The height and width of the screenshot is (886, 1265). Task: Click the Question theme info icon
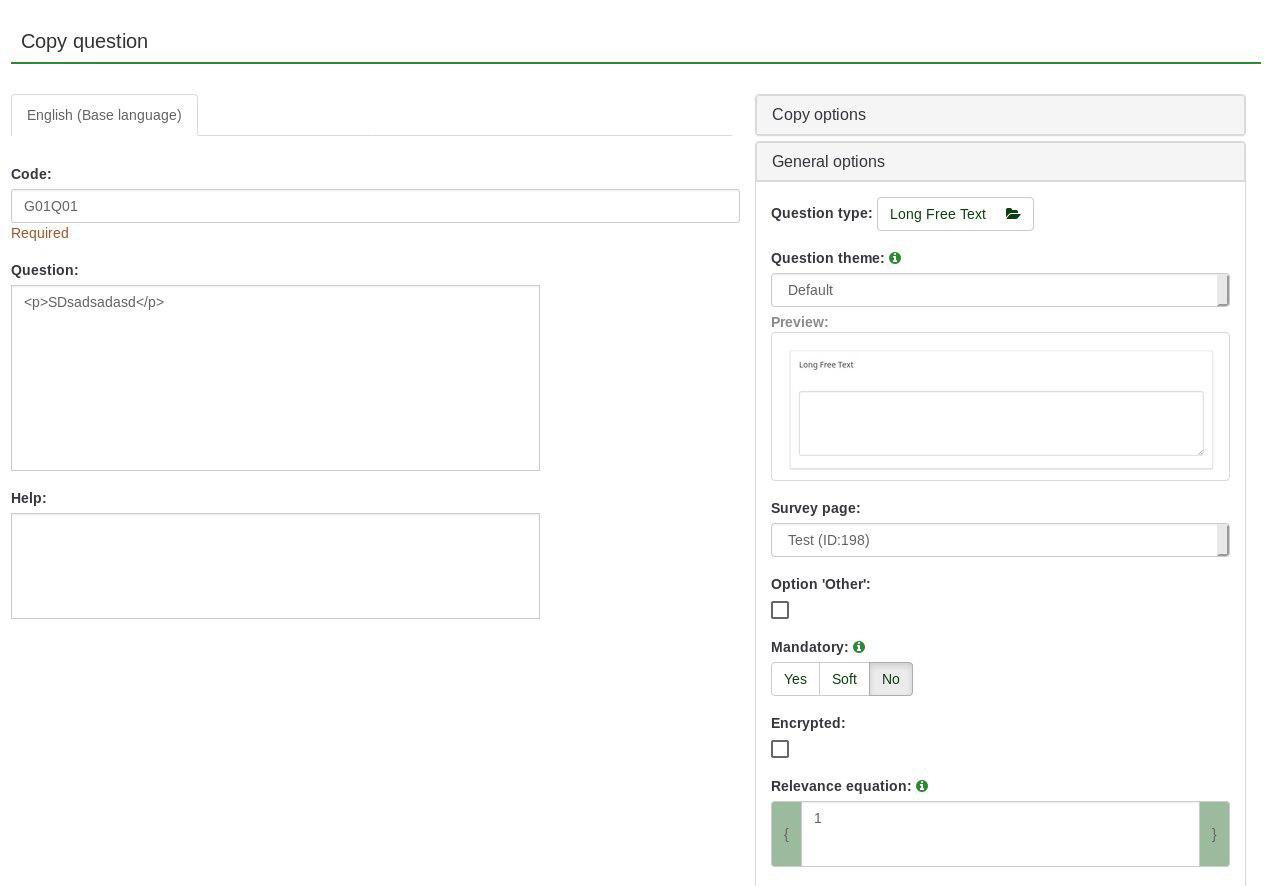[895, 258]
